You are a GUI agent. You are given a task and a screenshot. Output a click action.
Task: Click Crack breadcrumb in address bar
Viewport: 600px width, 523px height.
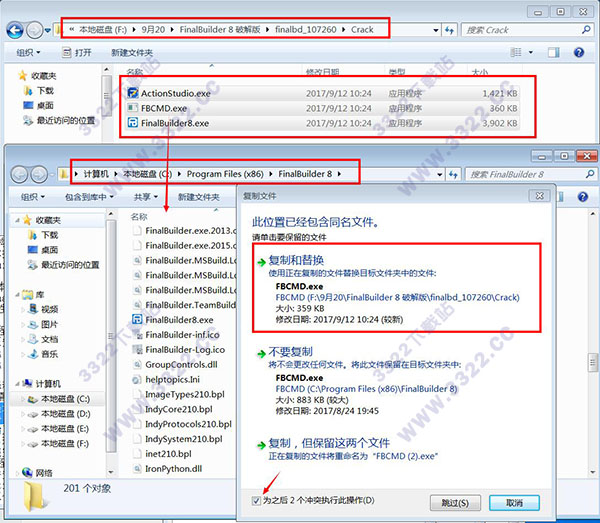tap(362, 29)
